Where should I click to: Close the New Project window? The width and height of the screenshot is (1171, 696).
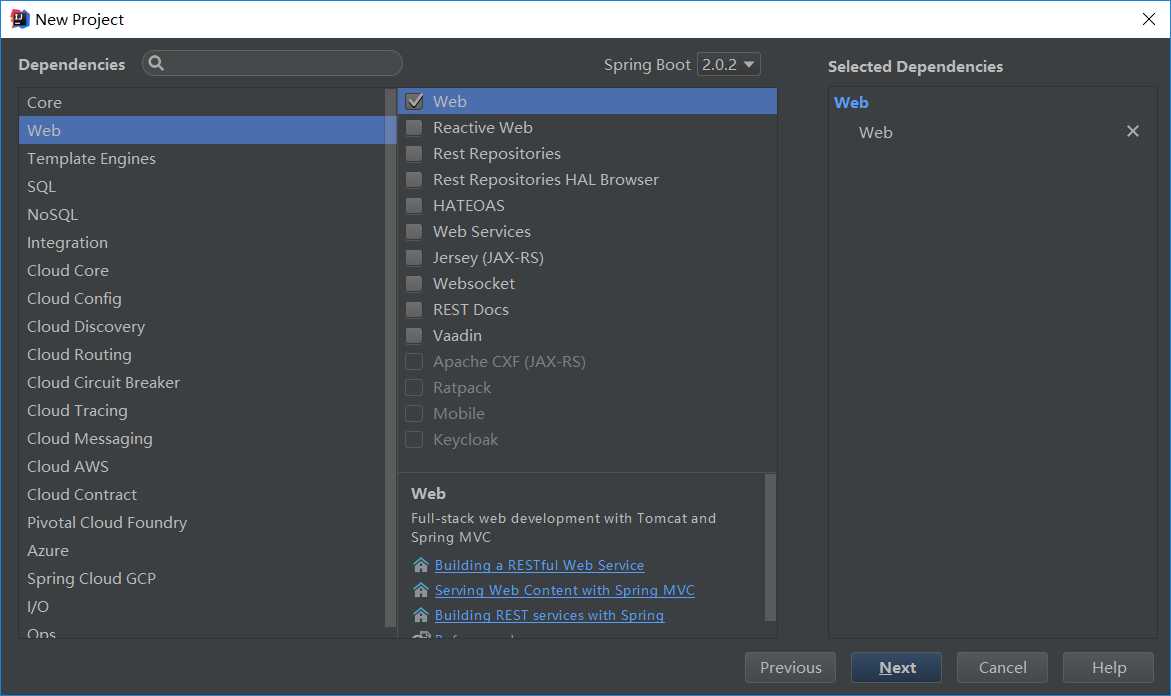tap(1149, 19)
